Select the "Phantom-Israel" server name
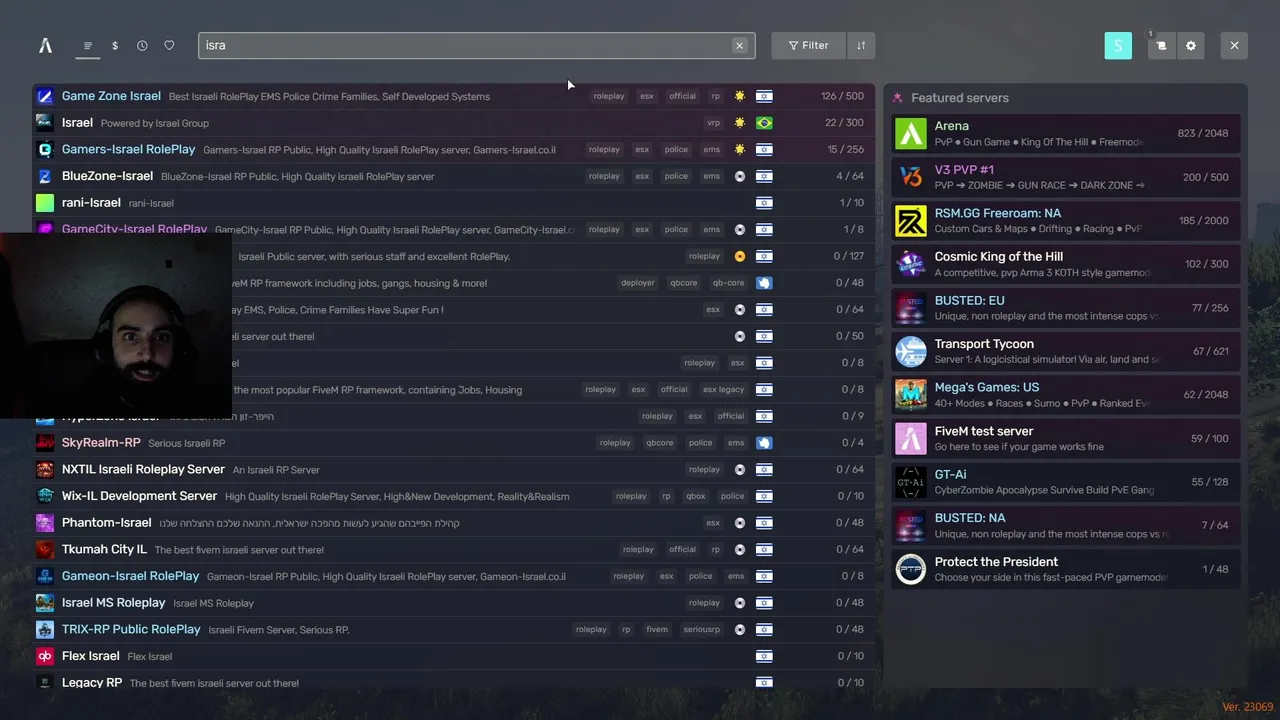 point(107,522)
